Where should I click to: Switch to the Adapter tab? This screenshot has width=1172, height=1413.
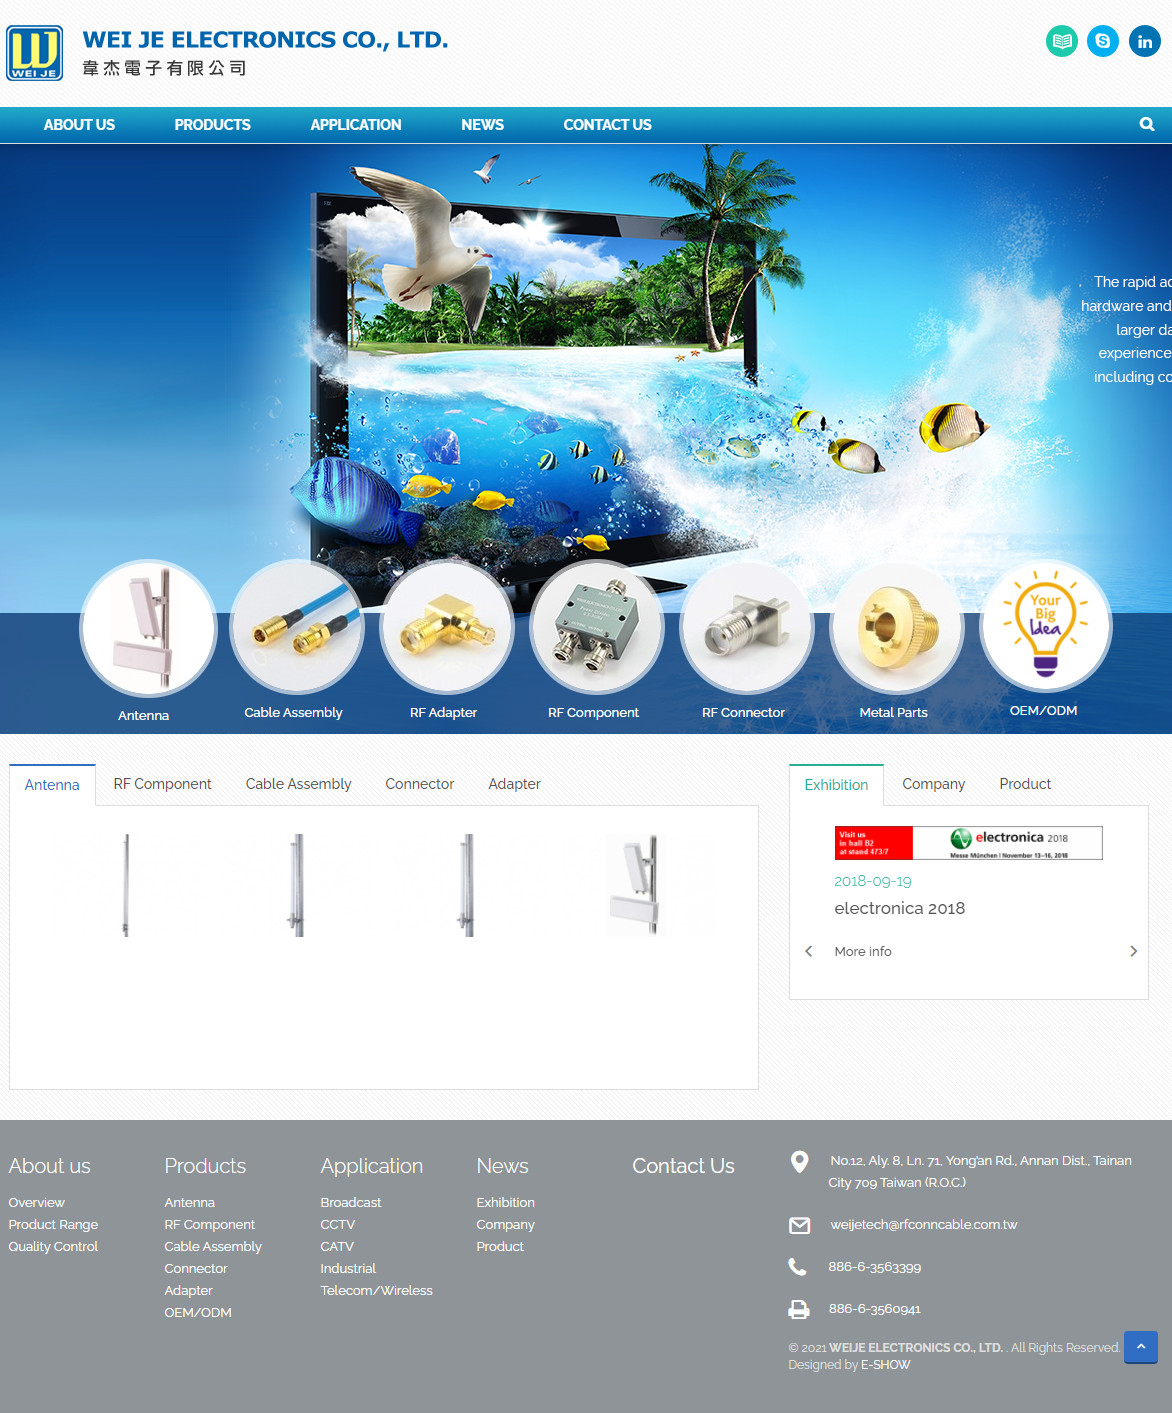click(514, 784)
